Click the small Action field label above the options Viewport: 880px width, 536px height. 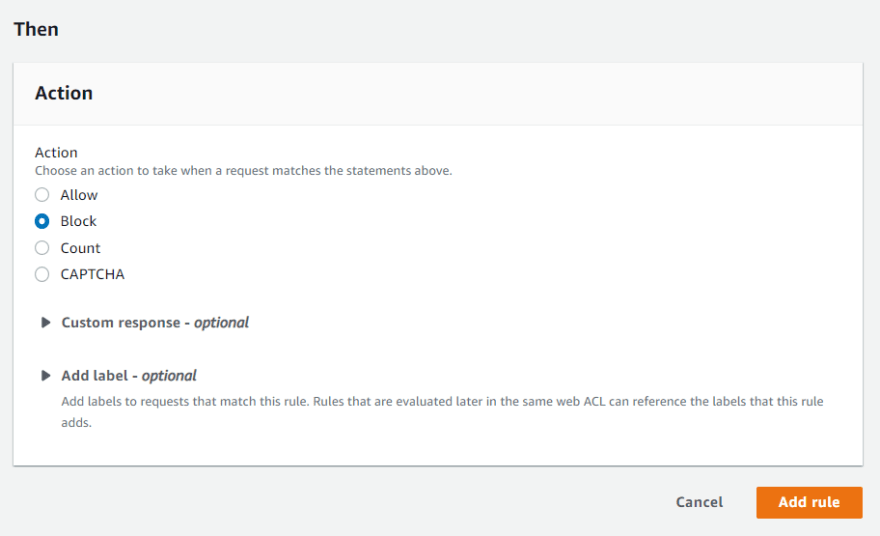click(x=56, y=152)
